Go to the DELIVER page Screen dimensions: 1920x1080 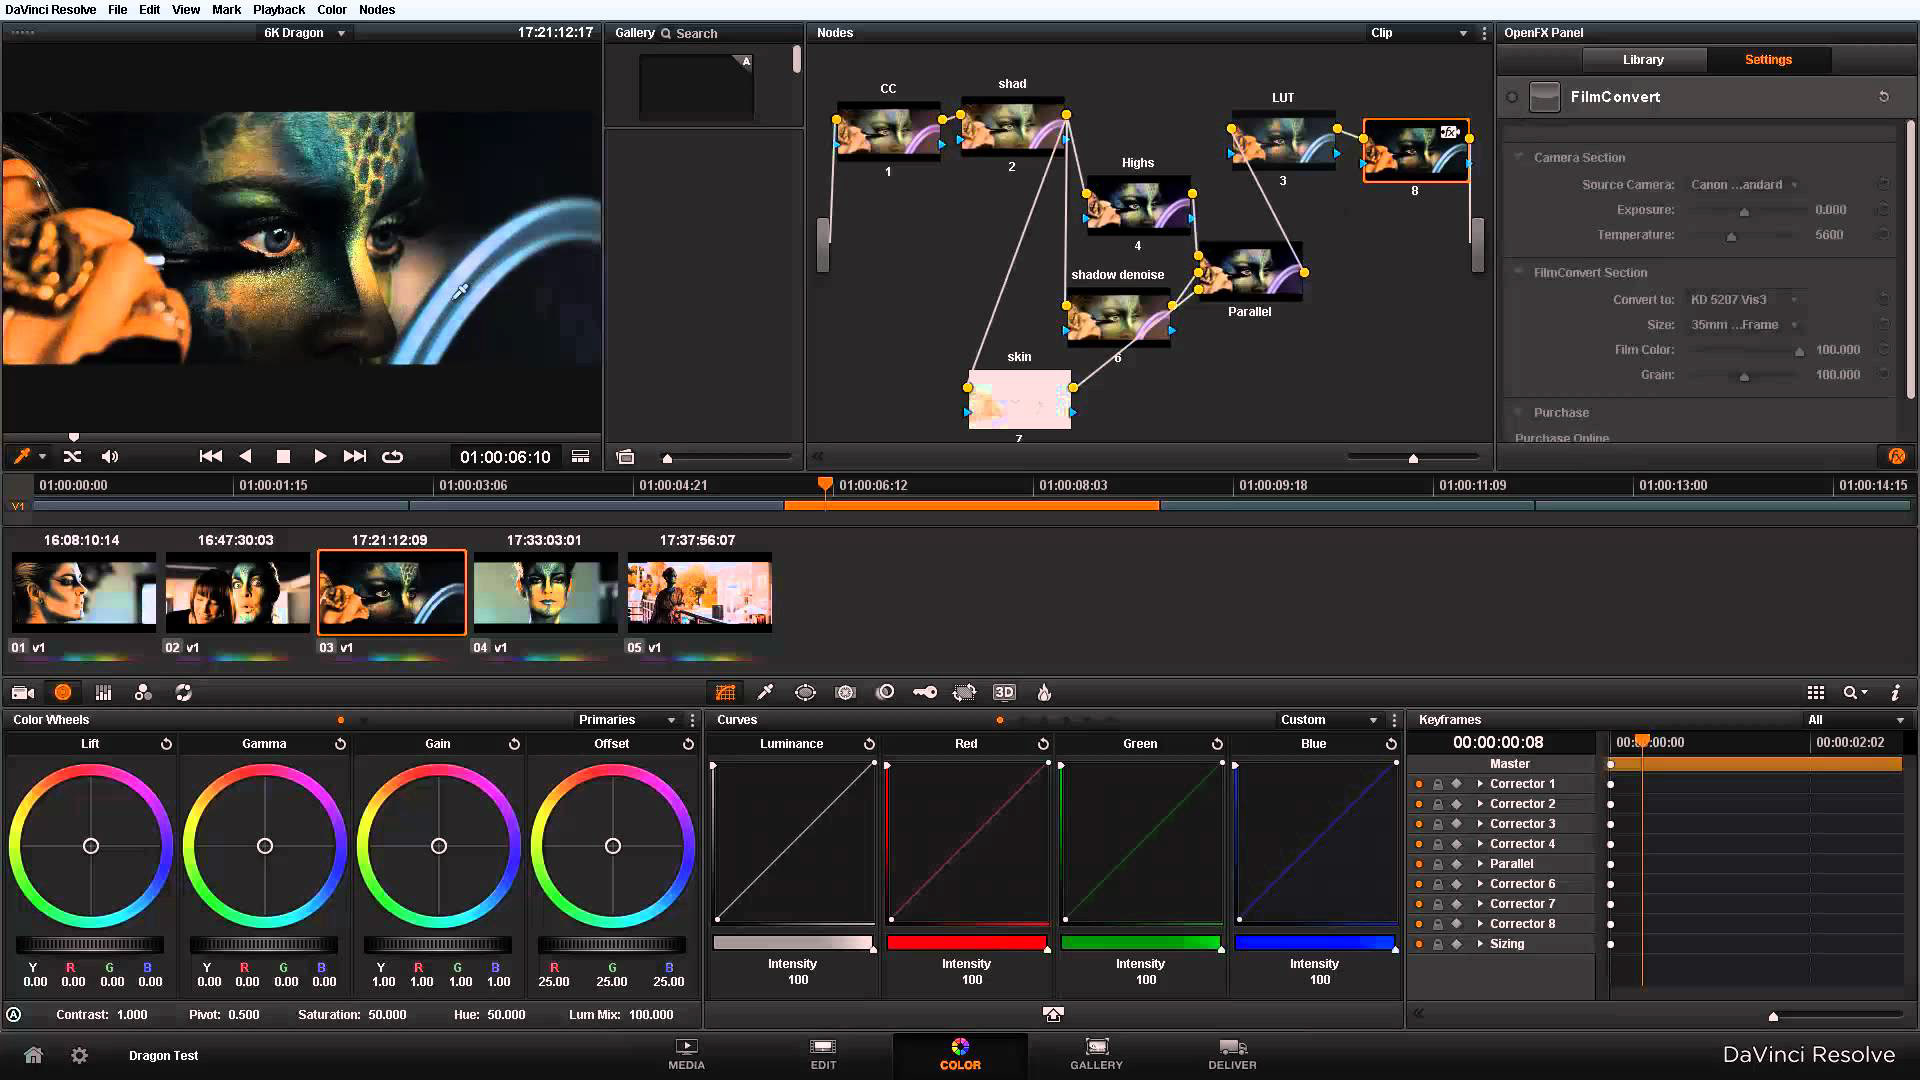coord(1232,1054)
